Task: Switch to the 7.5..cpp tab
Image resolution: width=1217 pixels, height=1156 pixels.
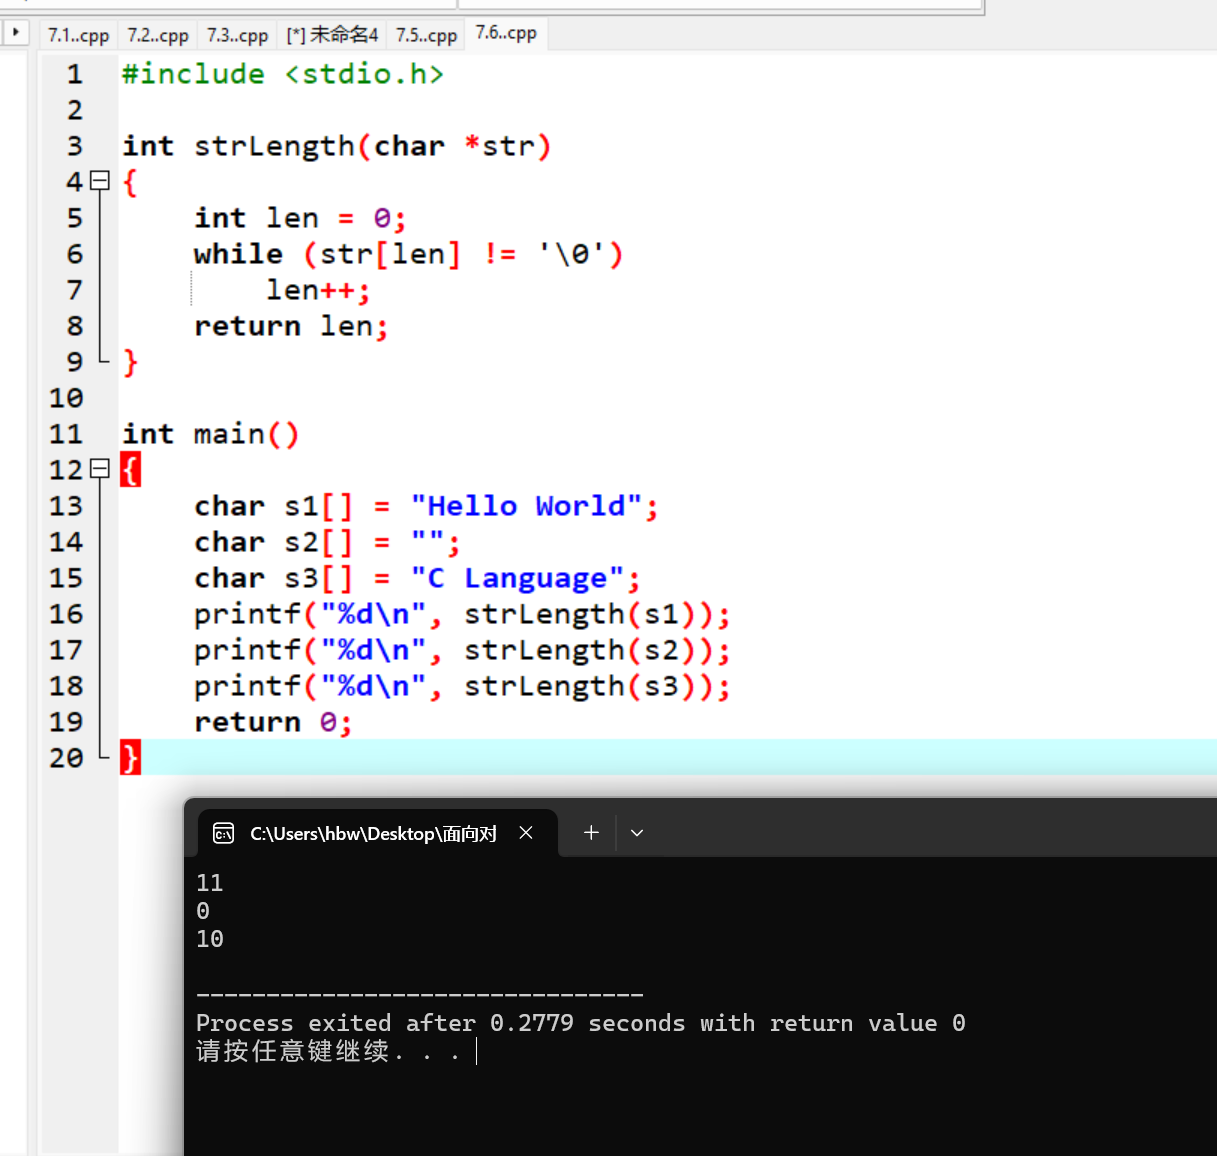Action: click(426, 35)
